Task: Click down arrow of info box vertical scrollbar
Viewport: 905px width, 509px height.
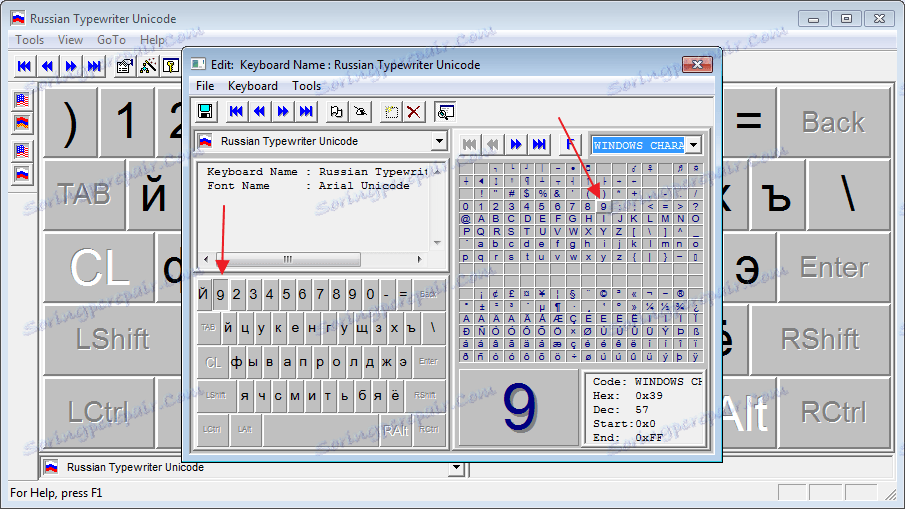Action: tap(437, 243)
